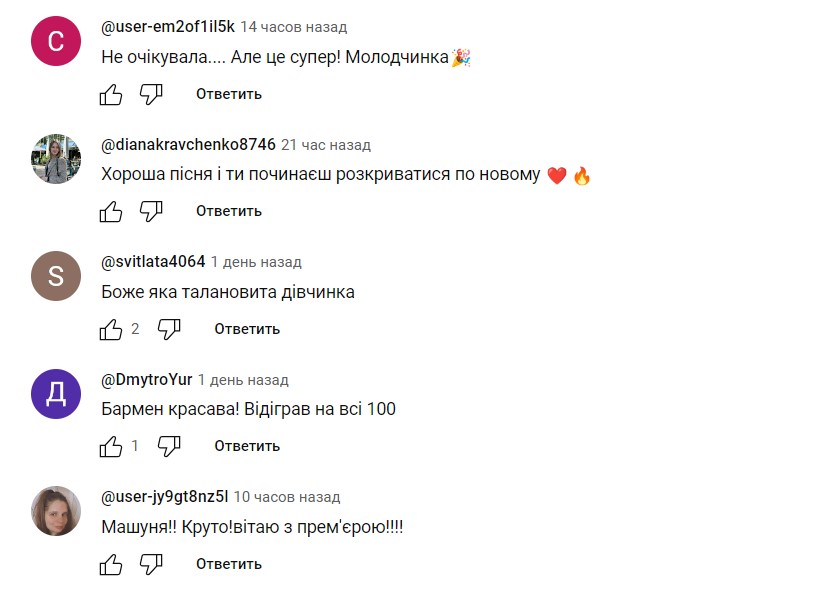Image resolution: width=821 pixels, height=600 pixels.
Task: Dislike the comment by @user-jy9gt8nz5l
Action: coord(151,564)
